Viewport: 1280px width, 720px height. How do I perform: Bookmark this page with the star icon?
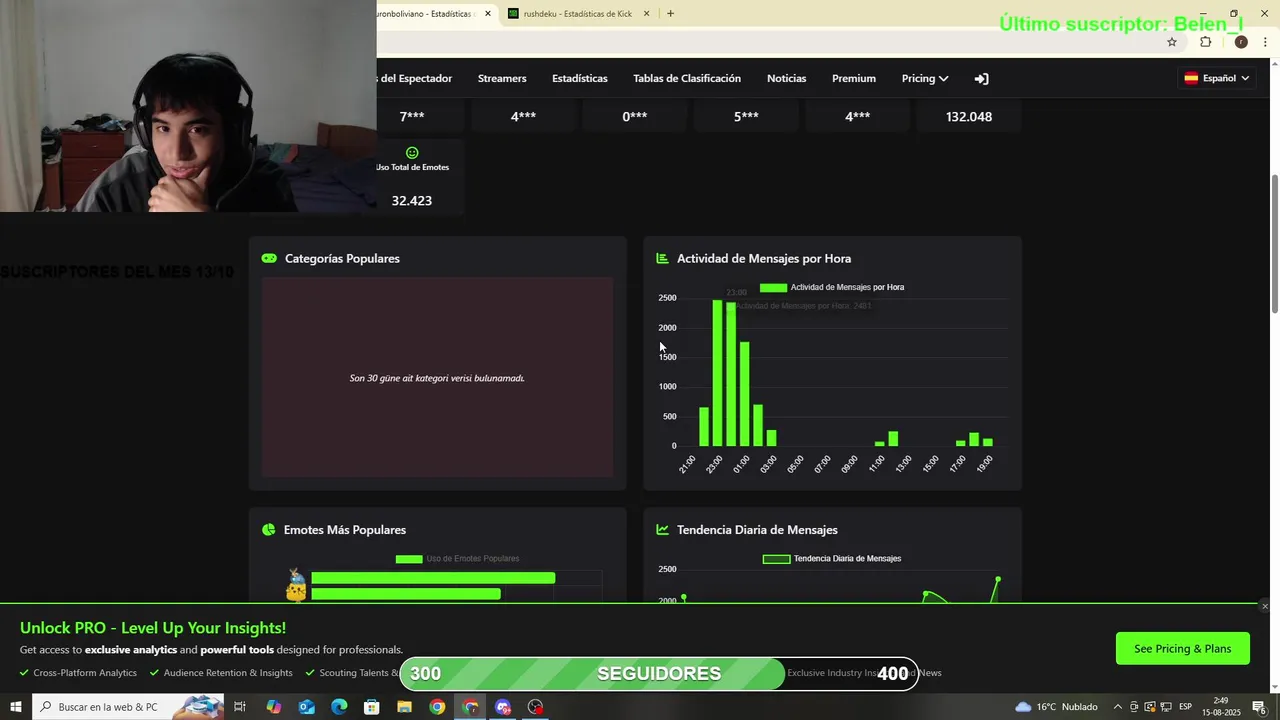click(x=1172, y=42)
